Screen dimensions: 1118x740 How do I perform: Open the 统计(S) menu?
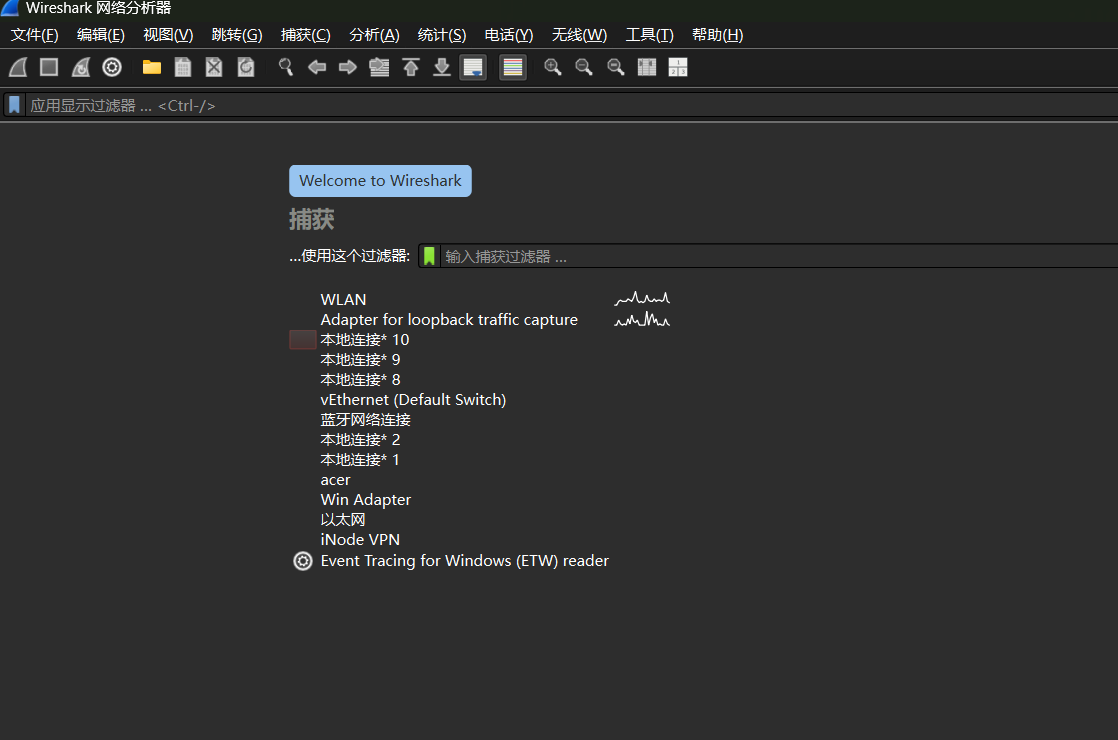[441, 35]
